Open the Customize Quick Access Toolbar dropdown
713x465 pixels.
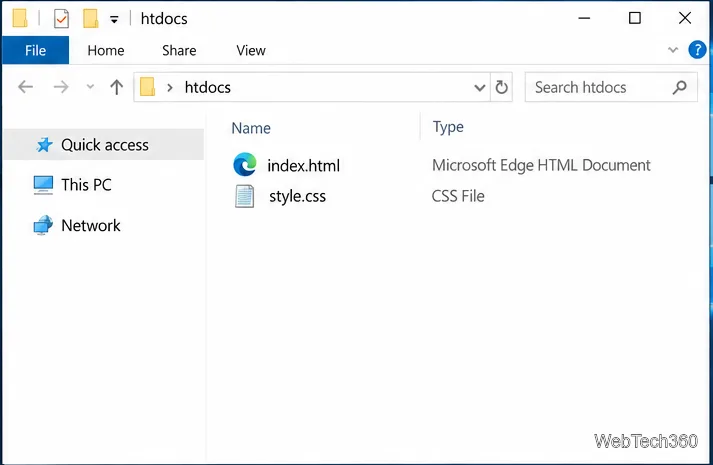pos(114,19)
